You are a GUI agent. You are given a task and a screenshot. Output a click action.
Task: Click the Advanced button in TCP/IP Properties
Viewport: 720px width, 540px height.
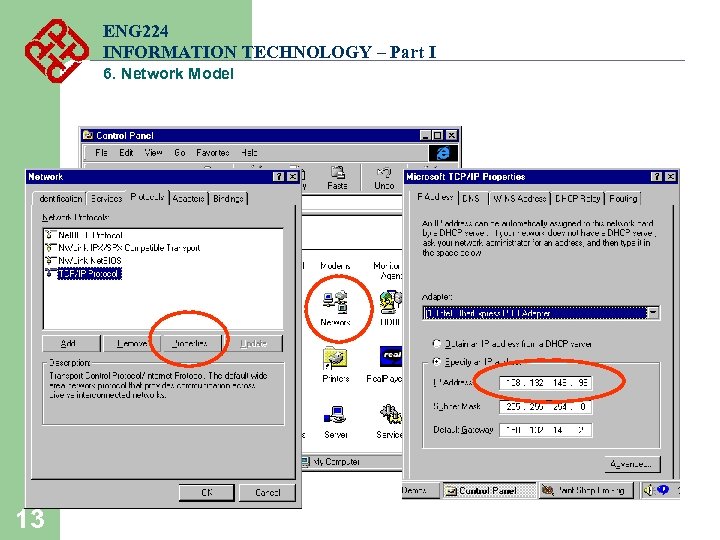pyautogui.click(x=632, y=464)
